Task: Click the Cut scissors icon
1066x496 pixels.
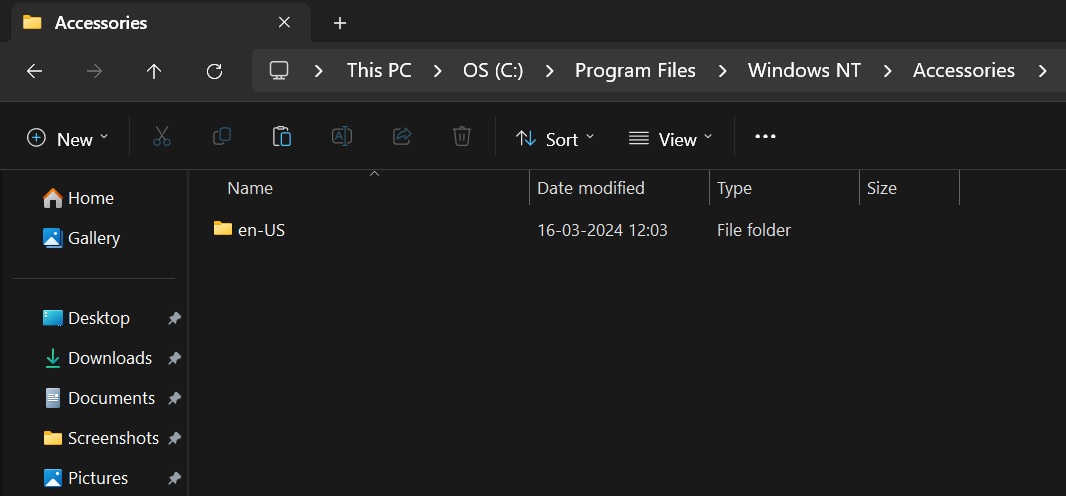Action: click(x=162, y=137)
